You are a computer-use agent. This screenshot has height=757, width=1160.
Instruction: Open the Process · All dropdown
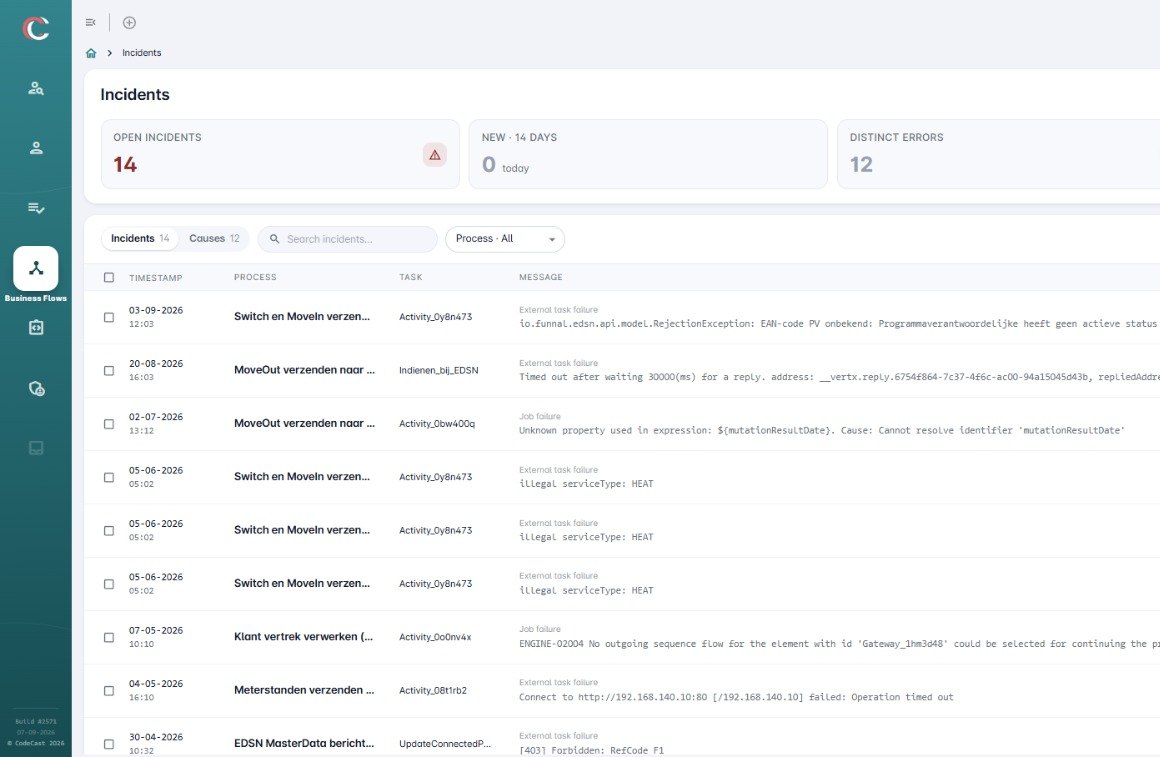[x=505, y=239]
